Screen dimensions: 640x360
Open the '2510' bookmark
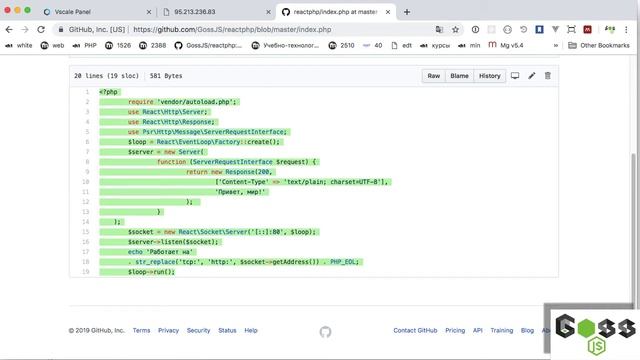(x=341, y=45)
